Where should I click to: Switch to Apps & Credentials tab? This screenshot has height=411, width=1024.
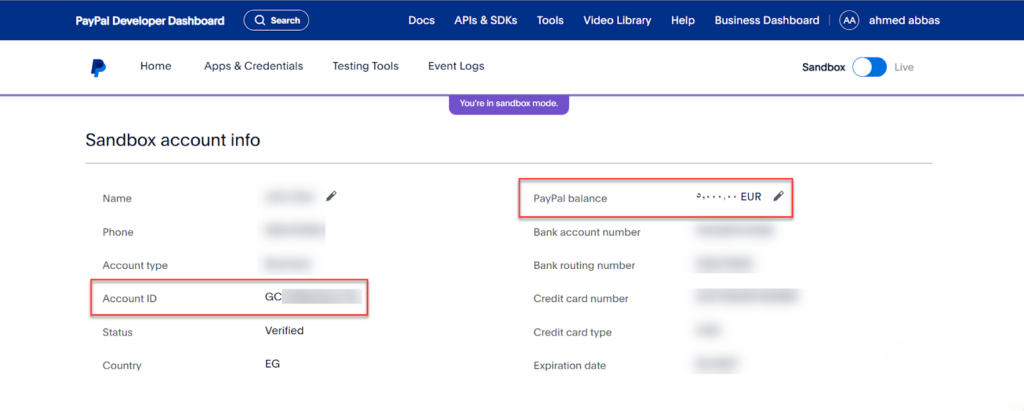[253, 66]
